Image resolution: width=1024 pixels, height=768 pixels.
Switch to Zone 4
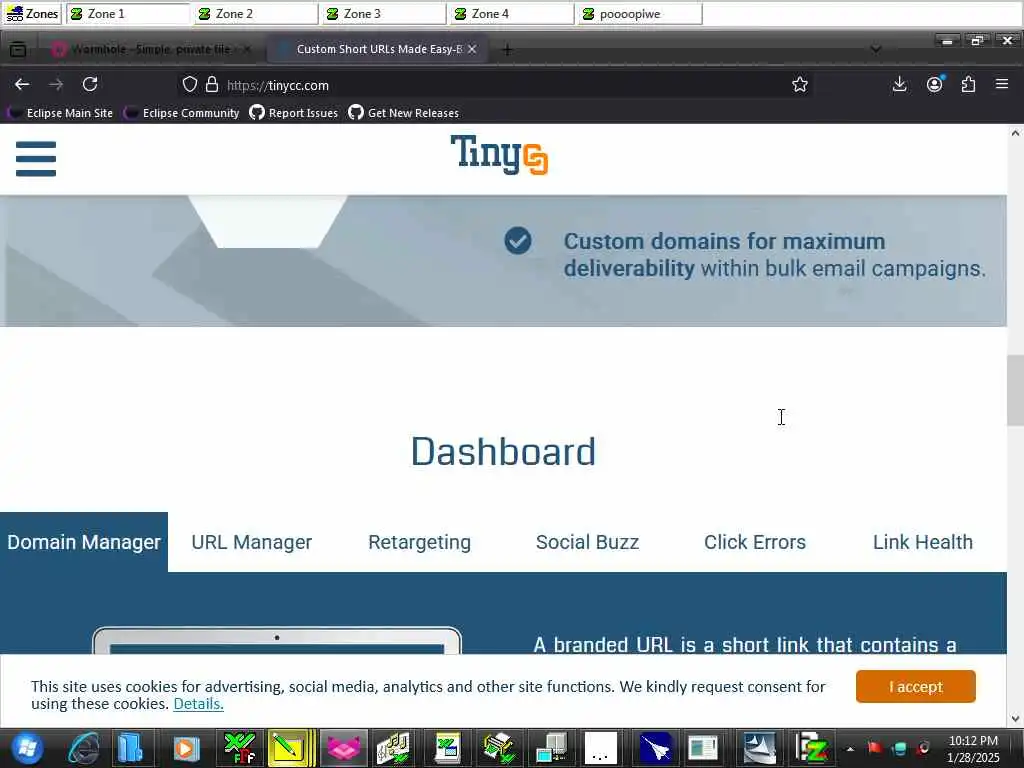pyautogui.click(x=512, y=14)
